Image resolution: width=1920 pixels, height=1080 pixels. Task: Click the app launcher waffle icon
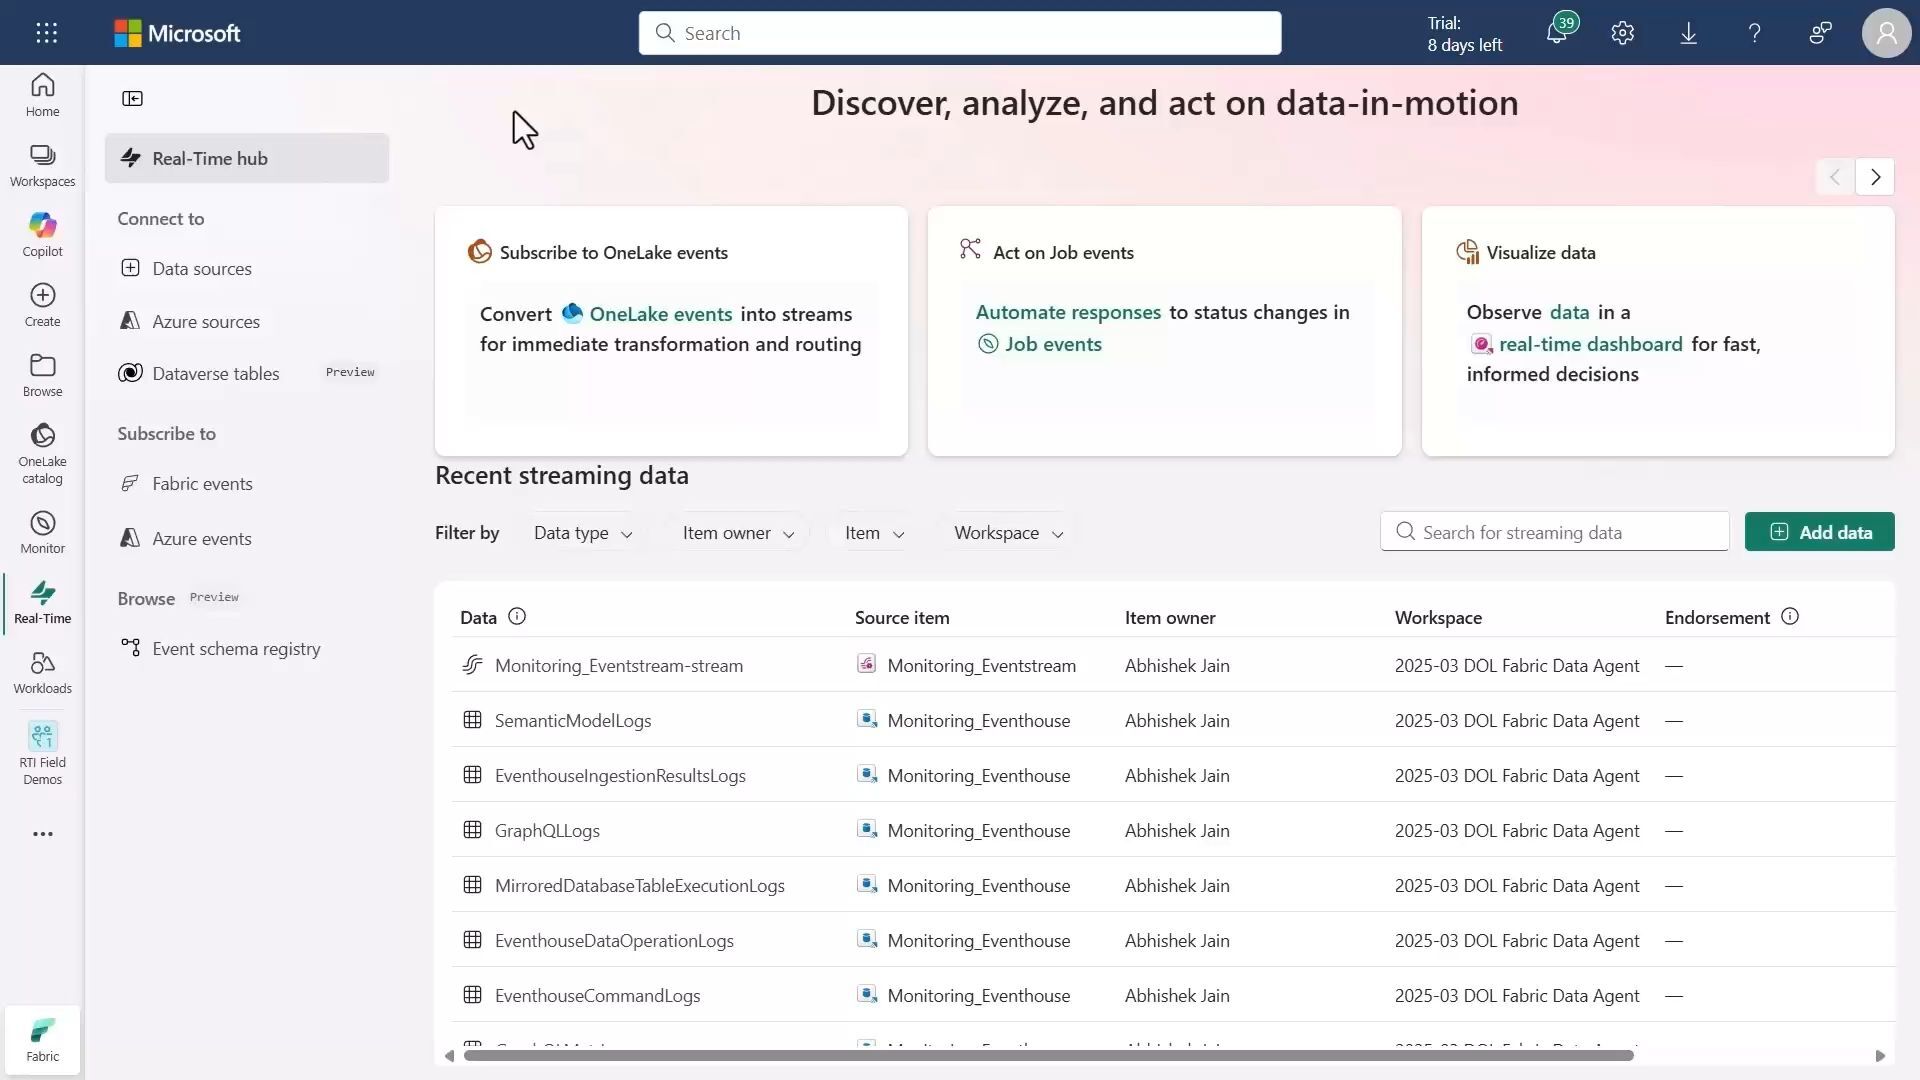(x=46, y=33)
